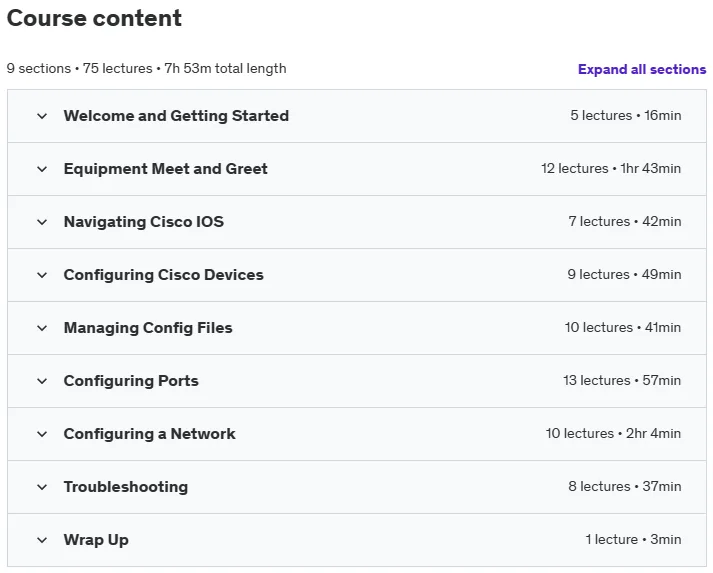The image size is (713, 573).
Task: Select the Configuring Cisco Devices section title
Action: point(164,275)
